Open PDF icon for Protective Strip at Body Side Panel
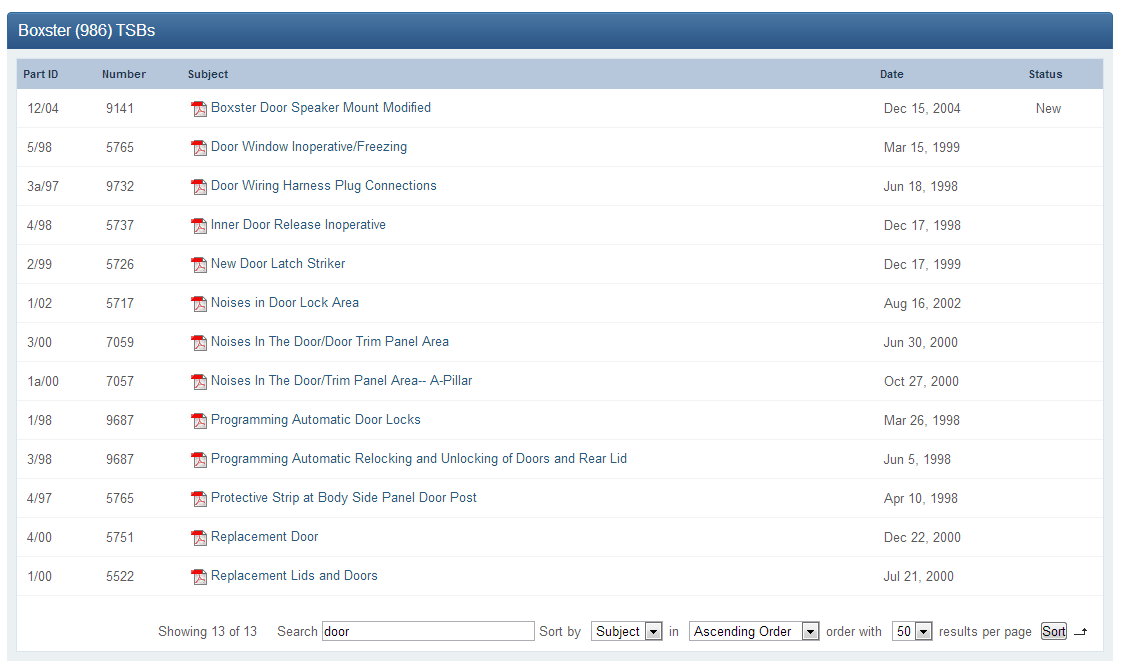Screen dimensions: 1122x666 pos(199,499)
